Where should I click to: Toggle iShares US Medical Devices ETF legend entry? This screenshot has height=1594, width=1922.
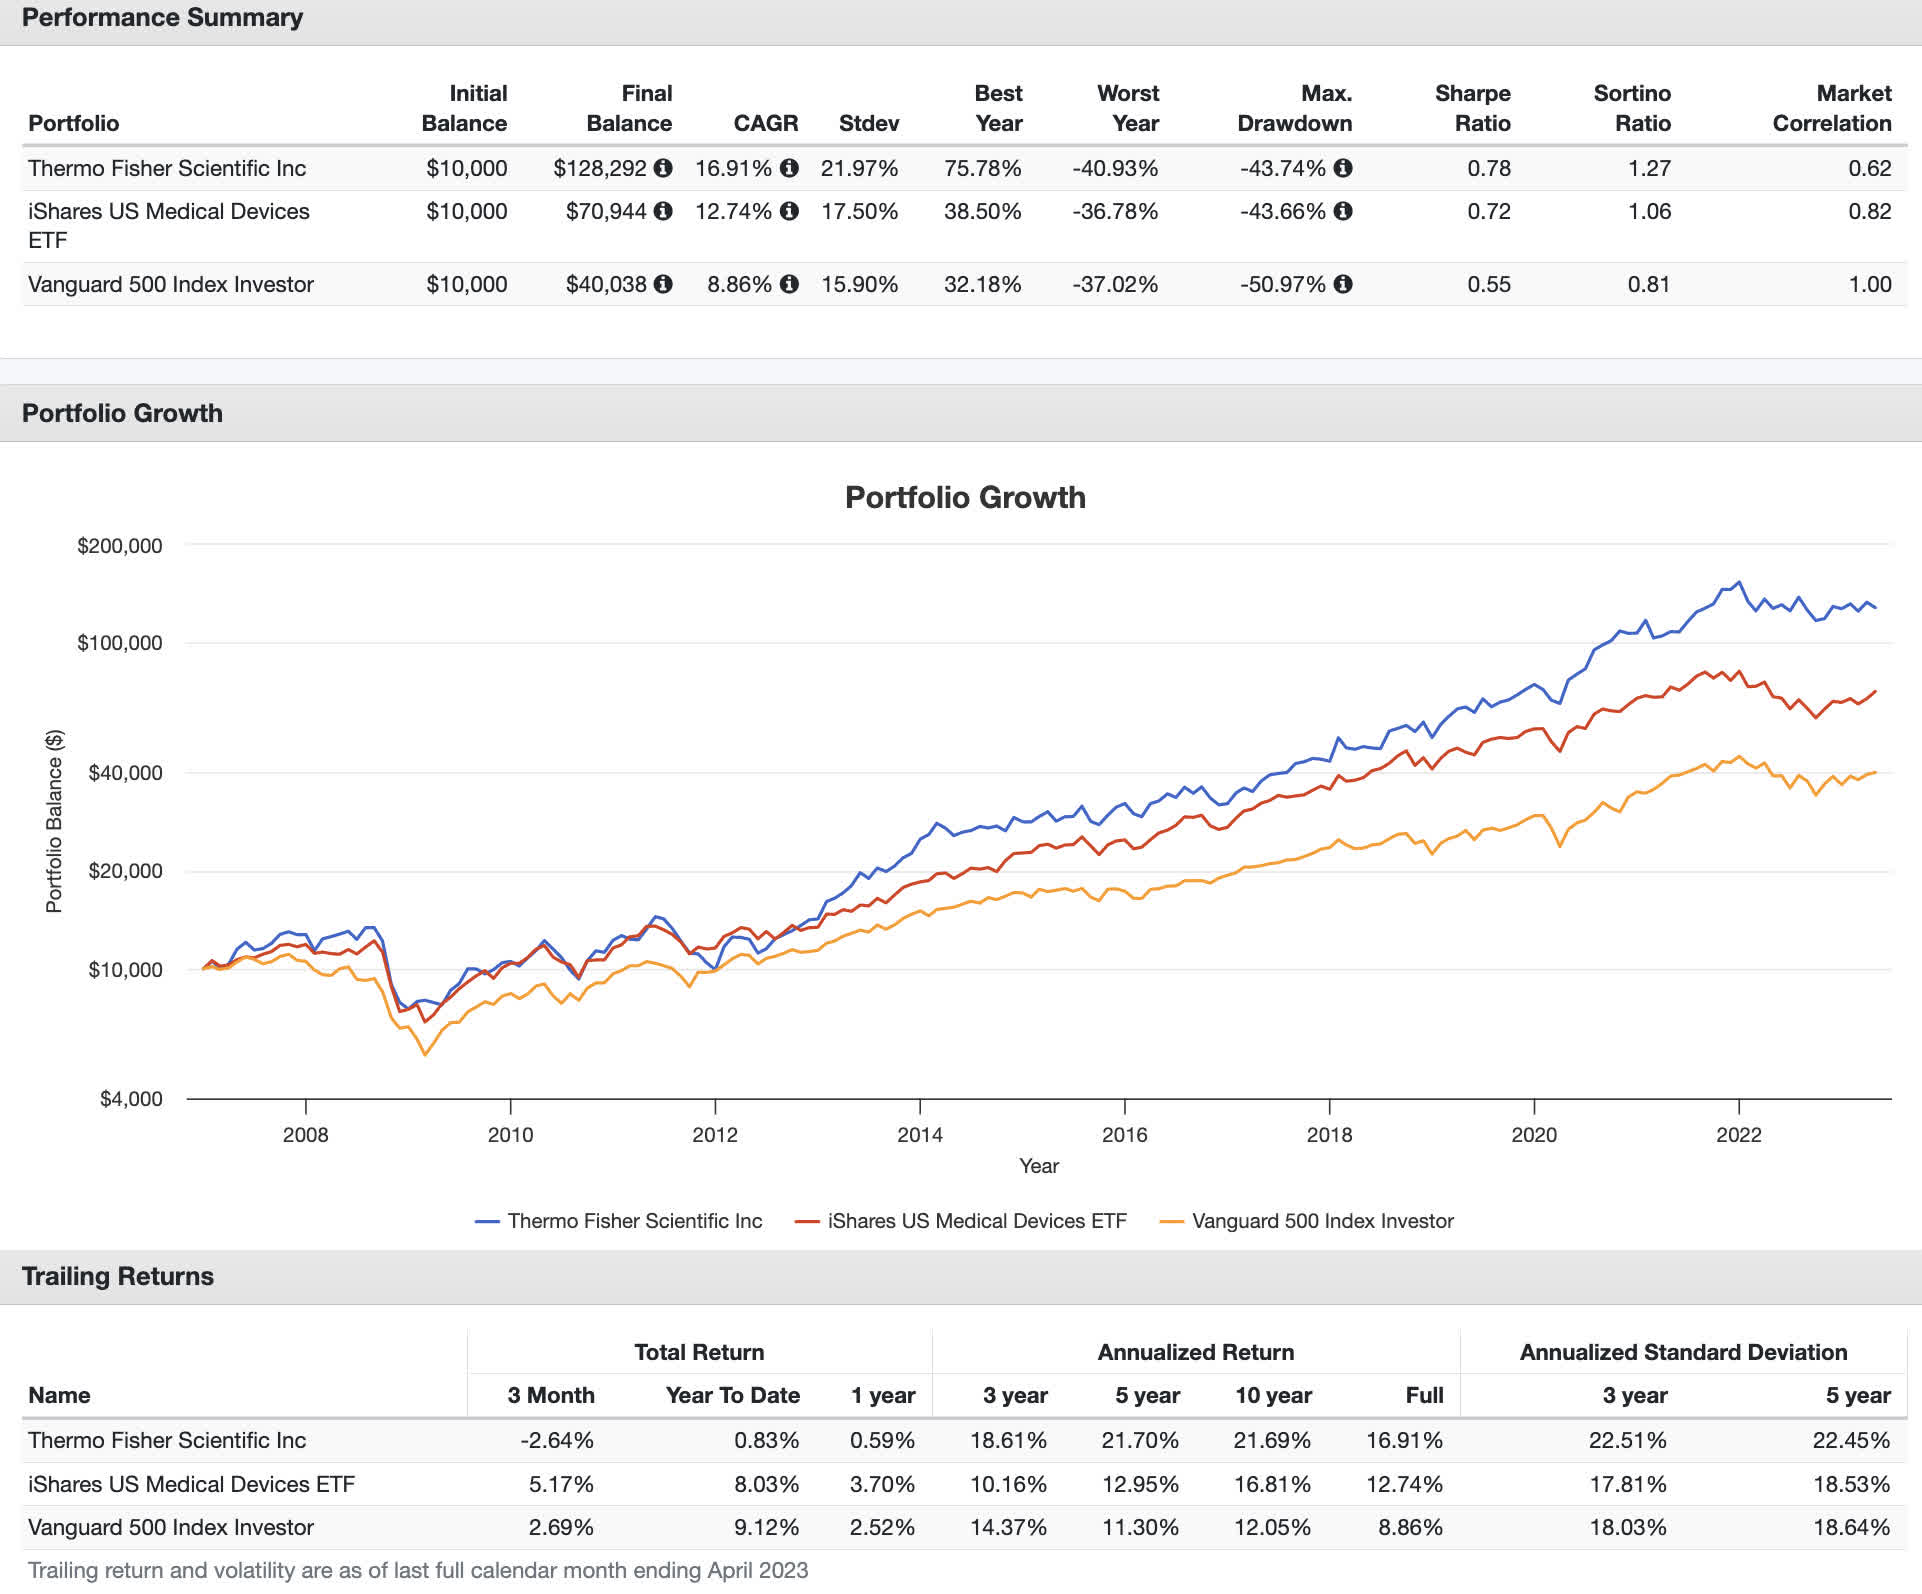976,1221
